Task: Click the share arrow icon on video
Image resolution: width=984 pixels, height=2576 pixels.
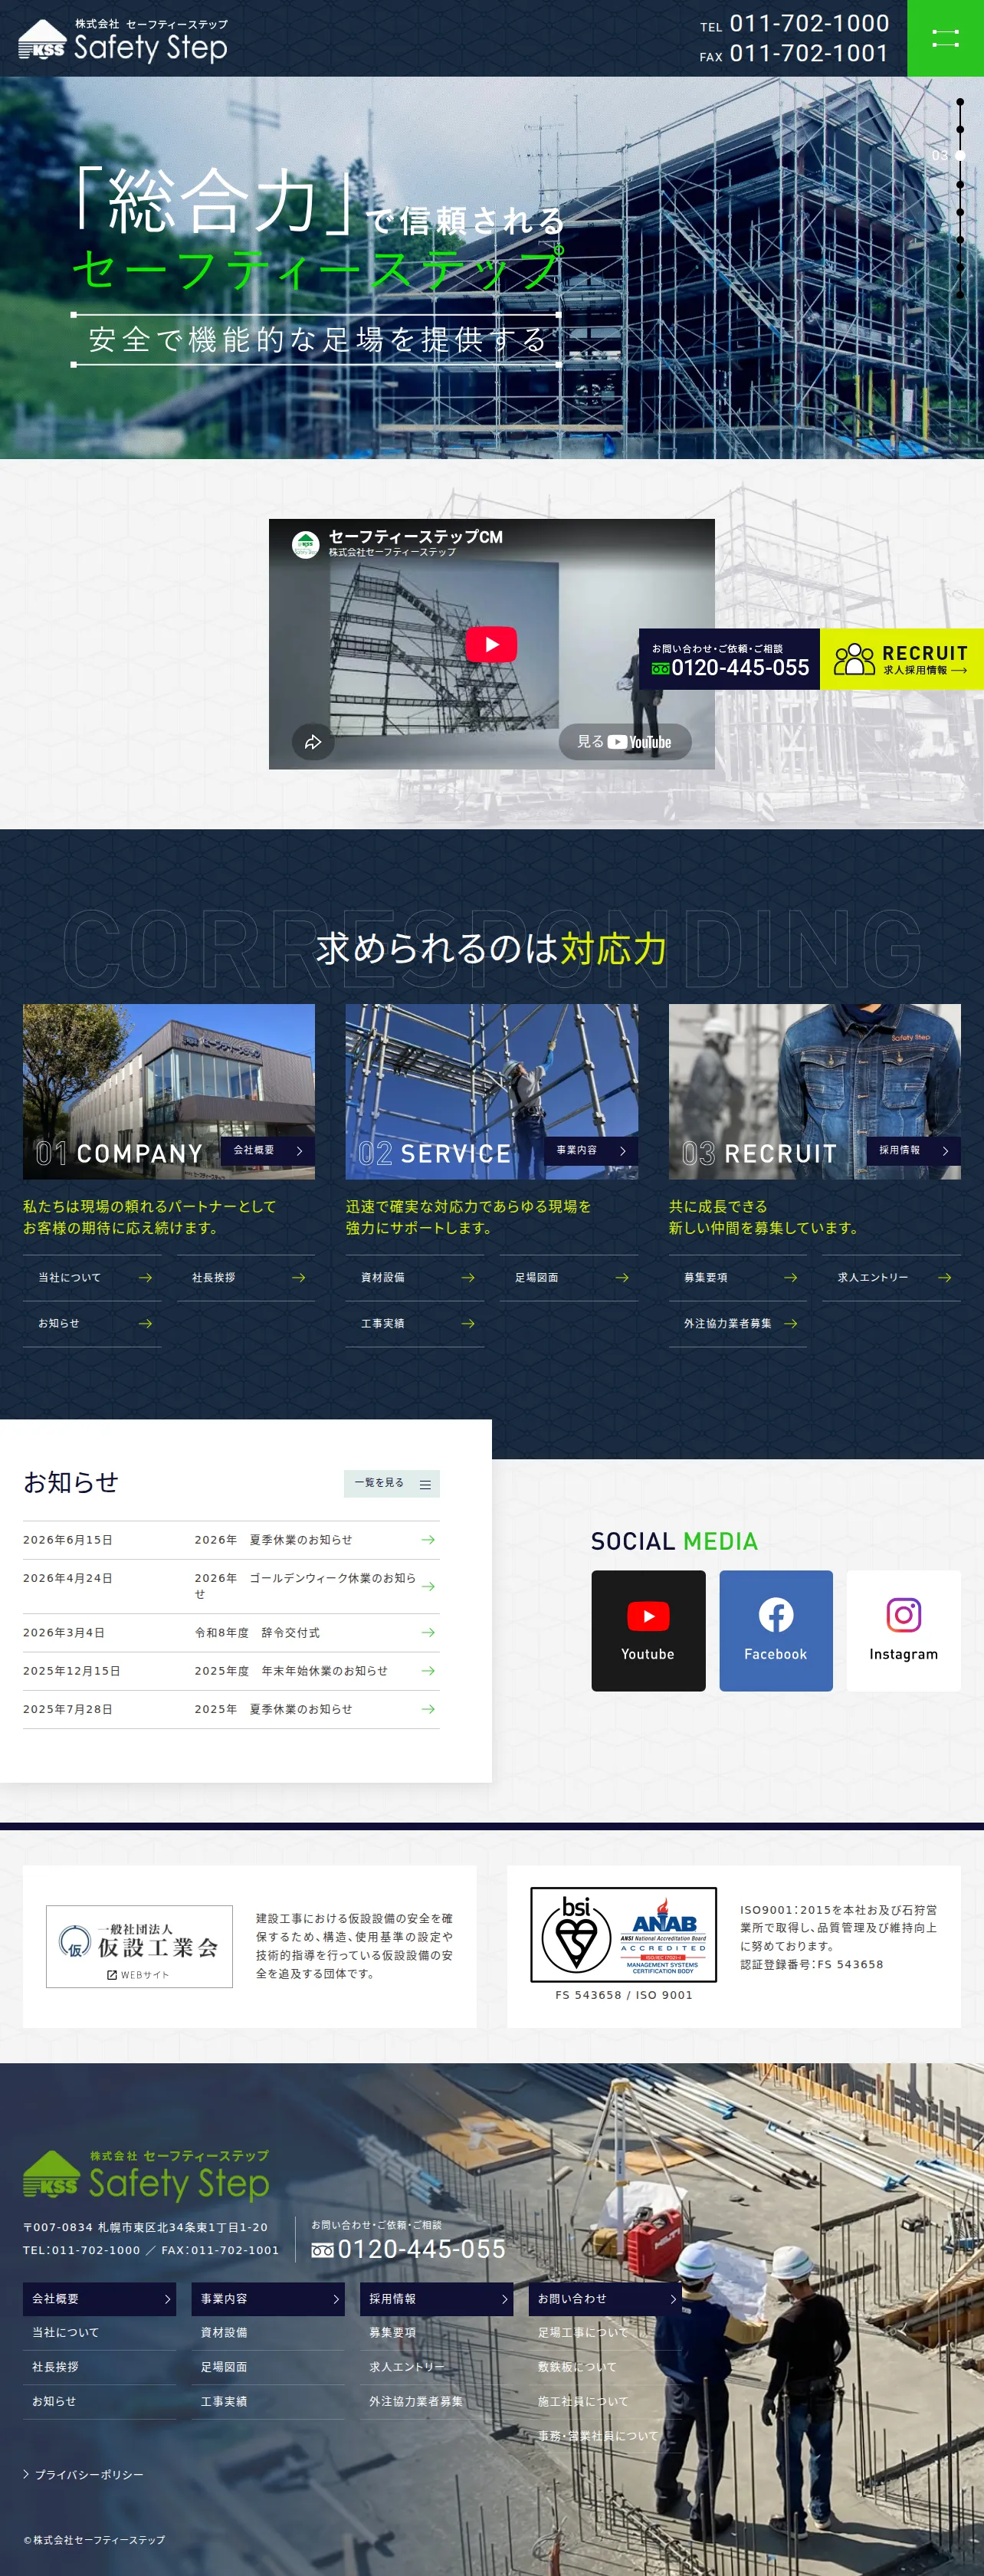Action: point(313,742)
